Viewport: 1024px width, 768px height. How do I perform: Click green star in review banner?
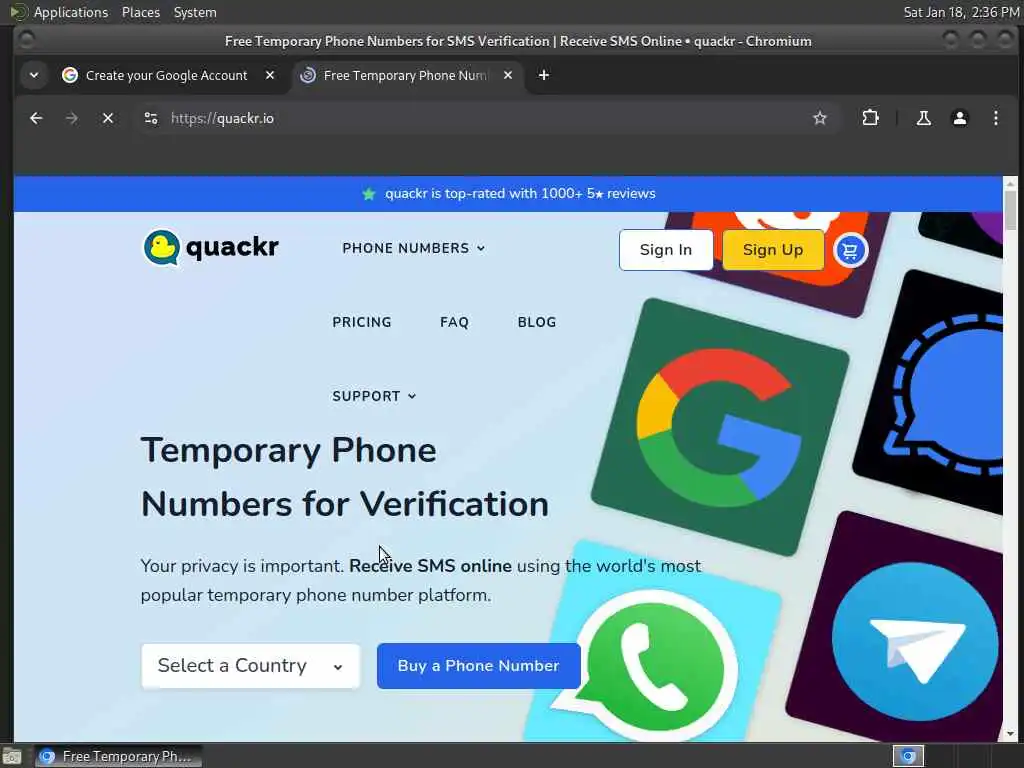click(368, 194)
